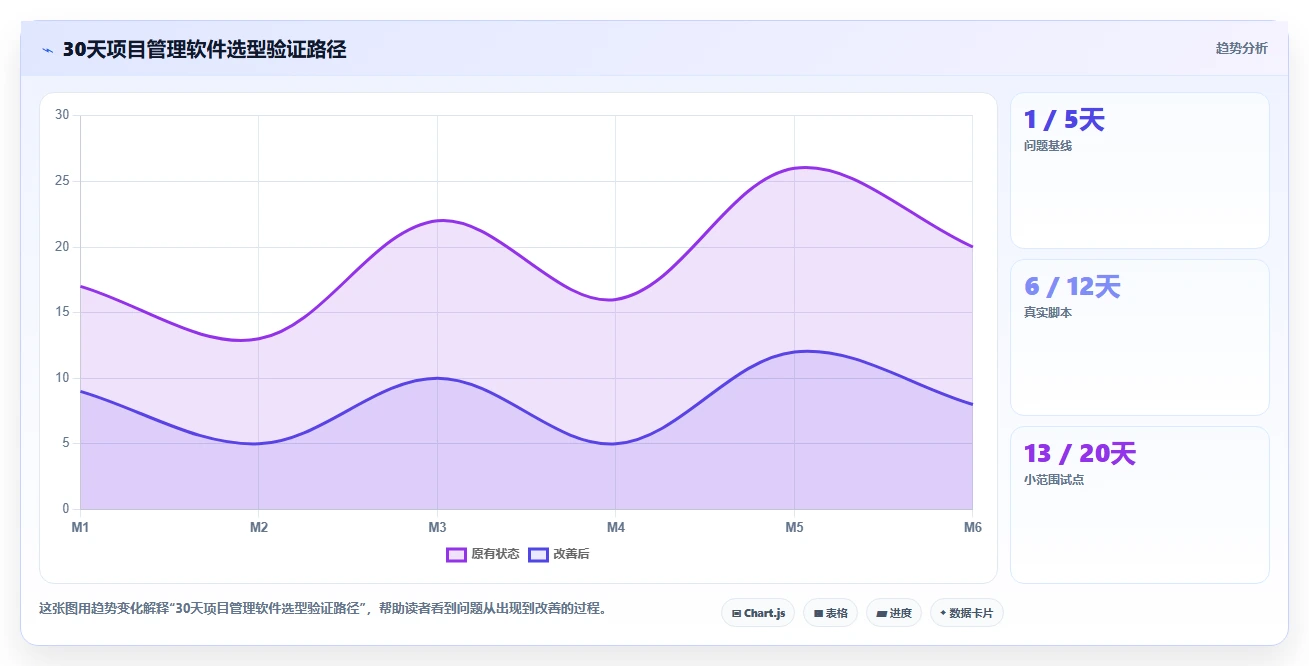Click the Chart.js chip
Viewport: 1309px width, 666px height.
tap(758, 613)
